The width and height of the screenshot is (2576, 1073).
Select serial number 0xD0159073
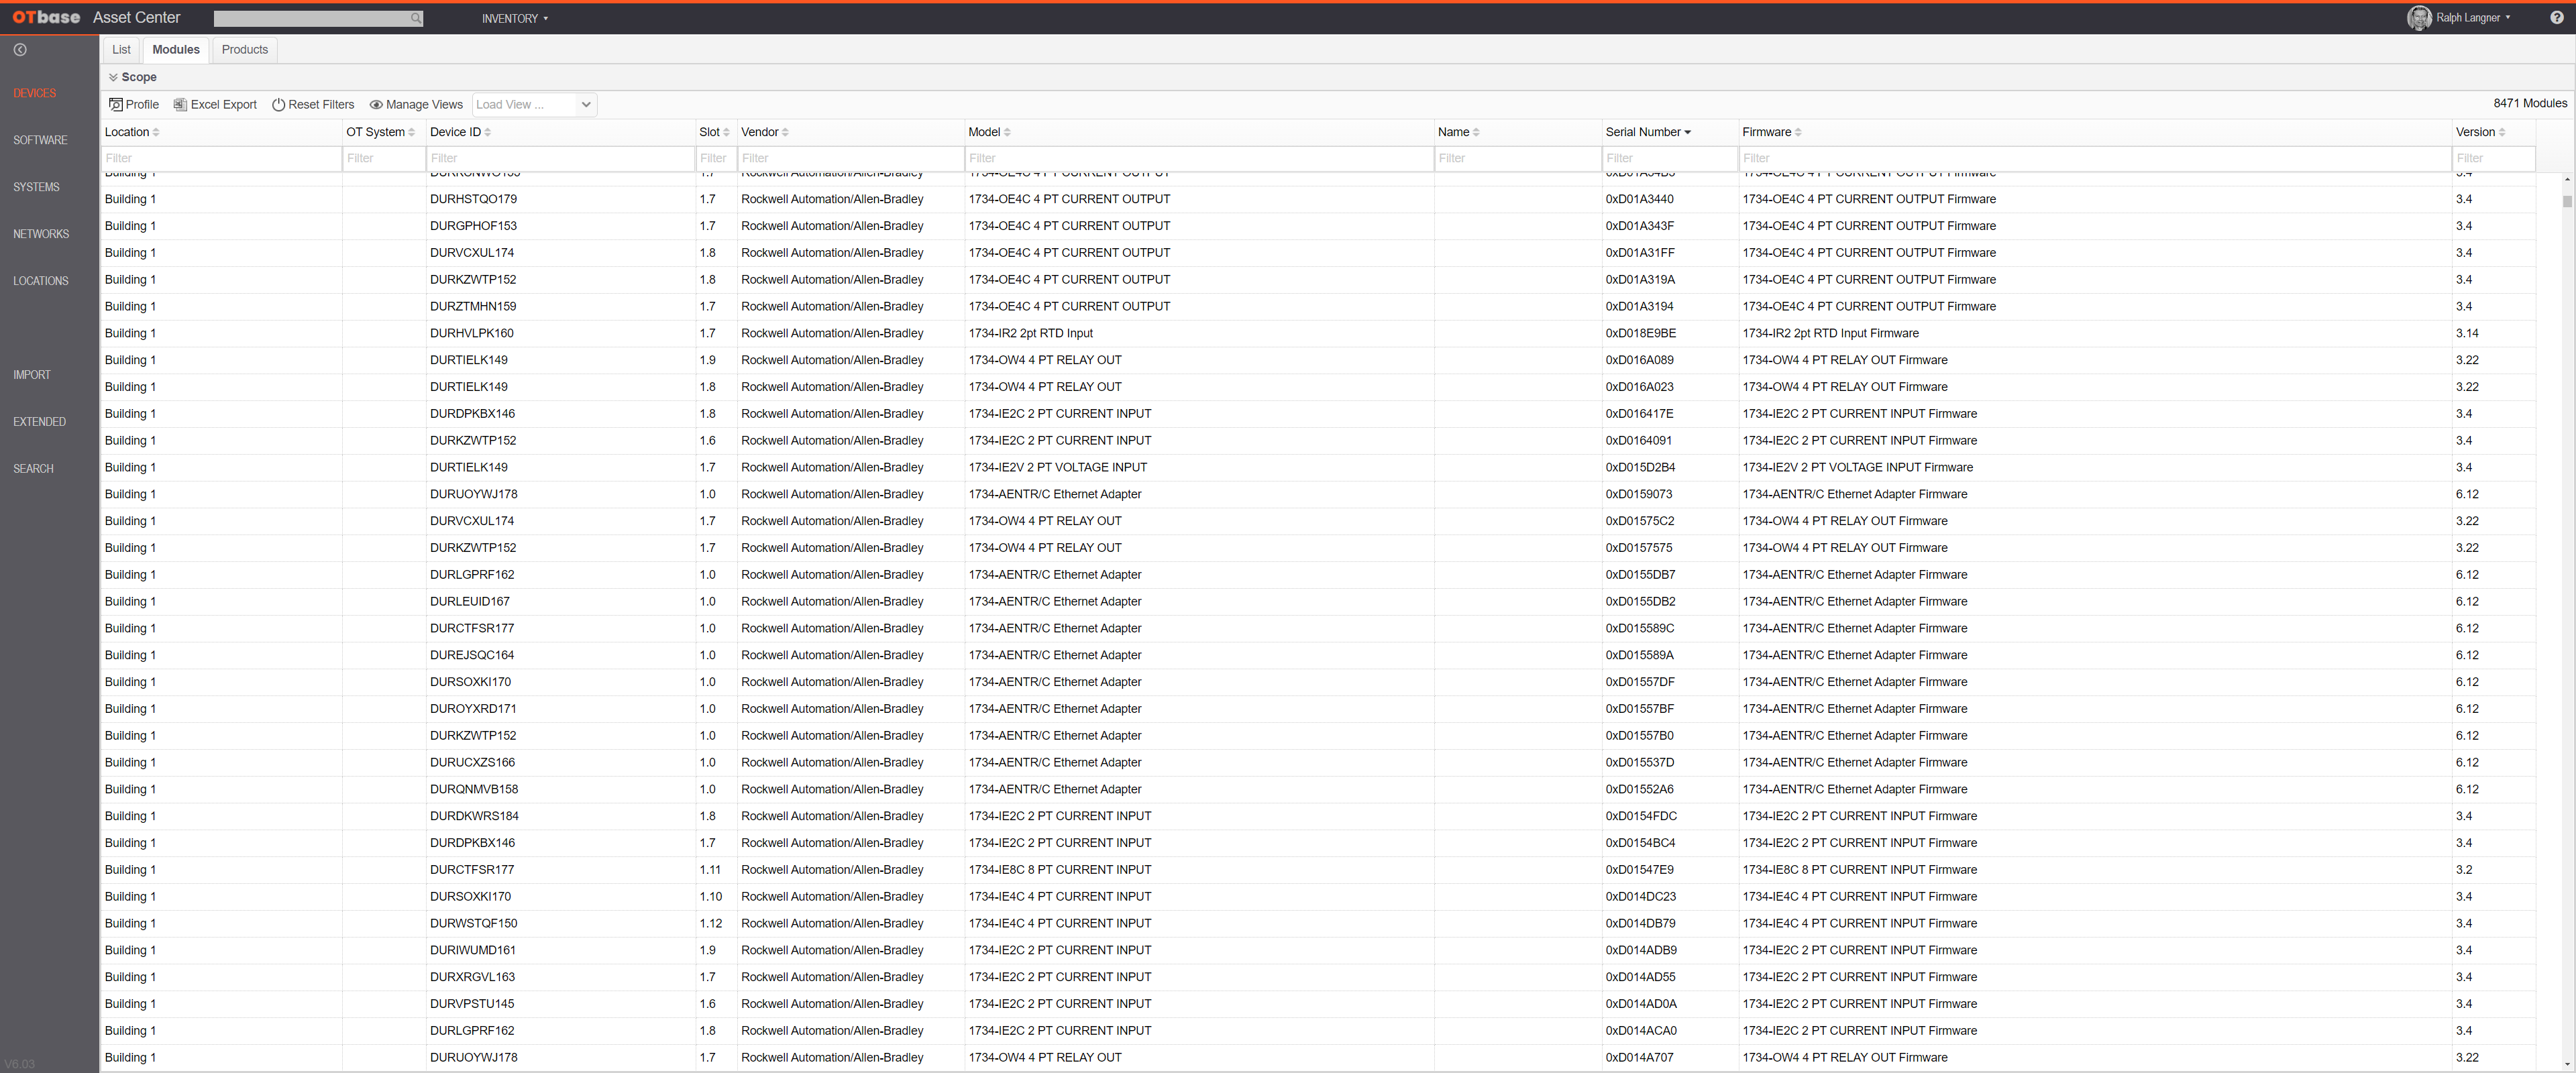tap(1638, 494)
